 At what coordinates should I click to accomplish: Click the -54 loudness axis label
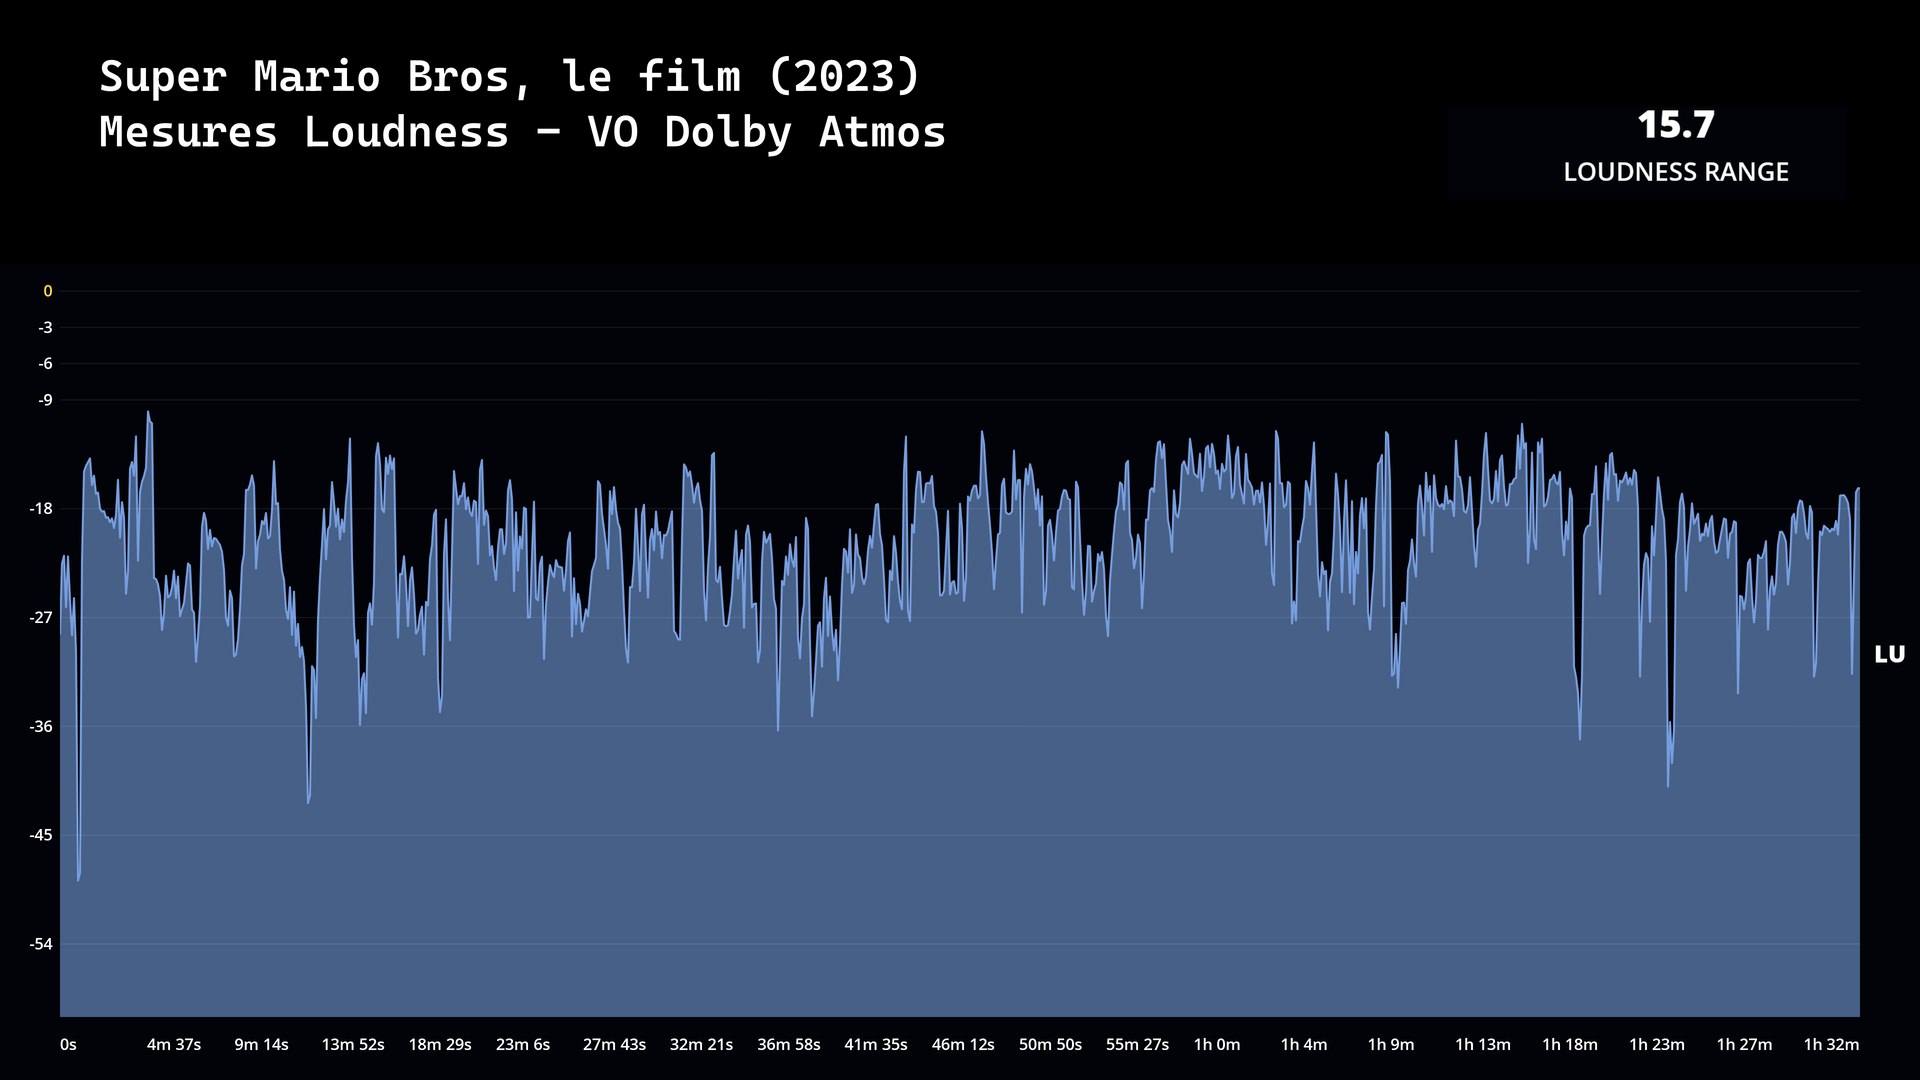tap(41, 944)
